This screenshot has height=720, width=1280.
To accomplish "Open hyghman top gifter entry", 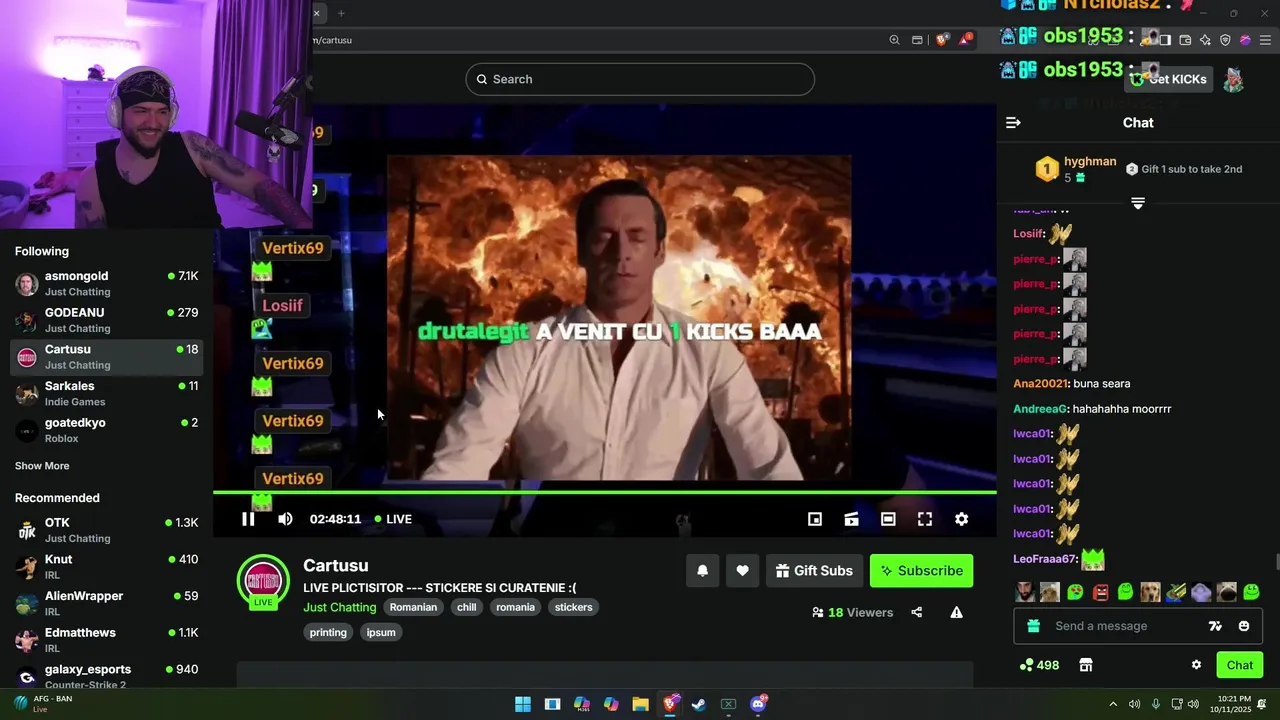I will [x=1076, y=169].
